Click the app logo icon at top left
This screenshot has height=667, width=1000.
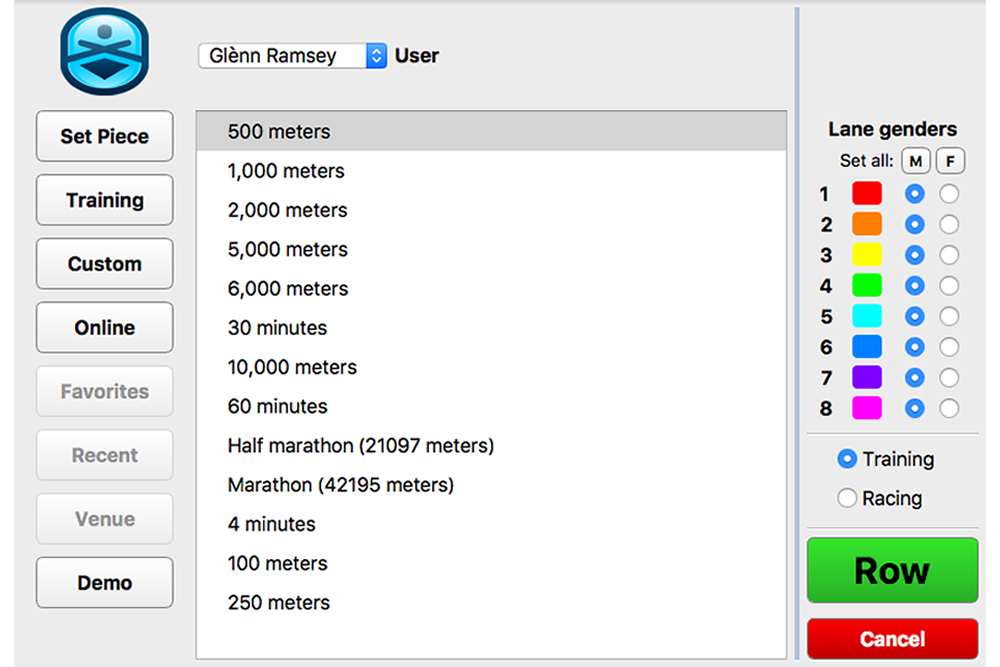(104, 51)
